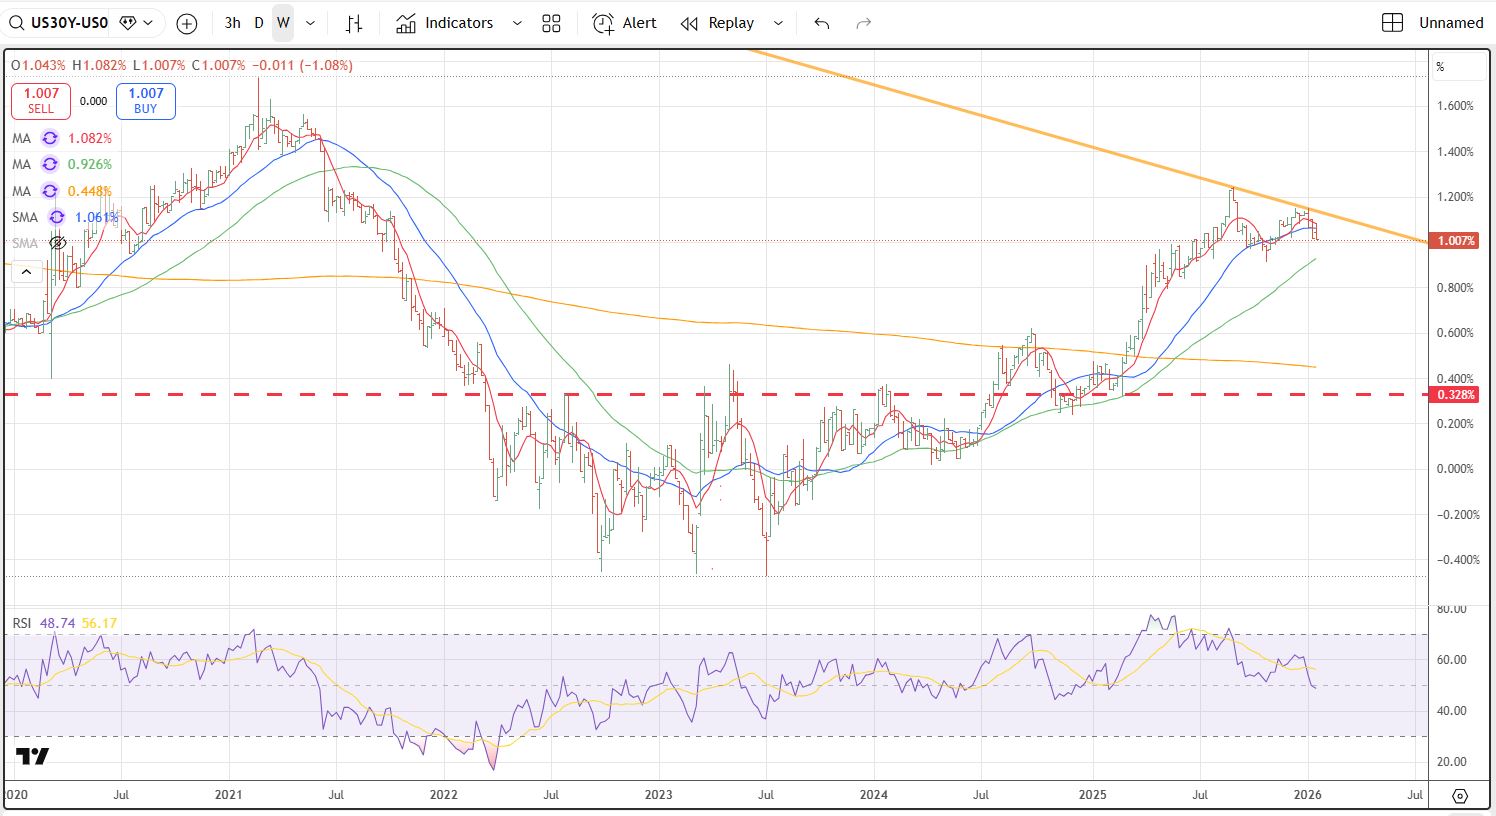Open the bar chart style selector
Screen dimensions: 1496x816
354,23
